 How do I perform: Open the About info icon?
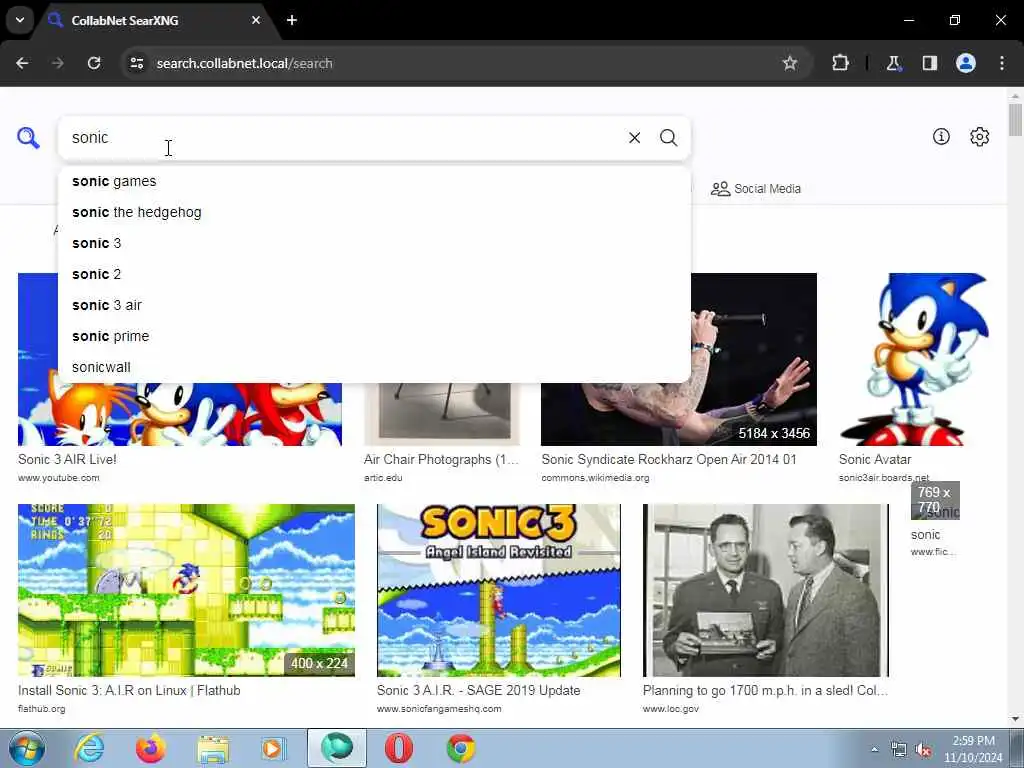click(941, 136)
